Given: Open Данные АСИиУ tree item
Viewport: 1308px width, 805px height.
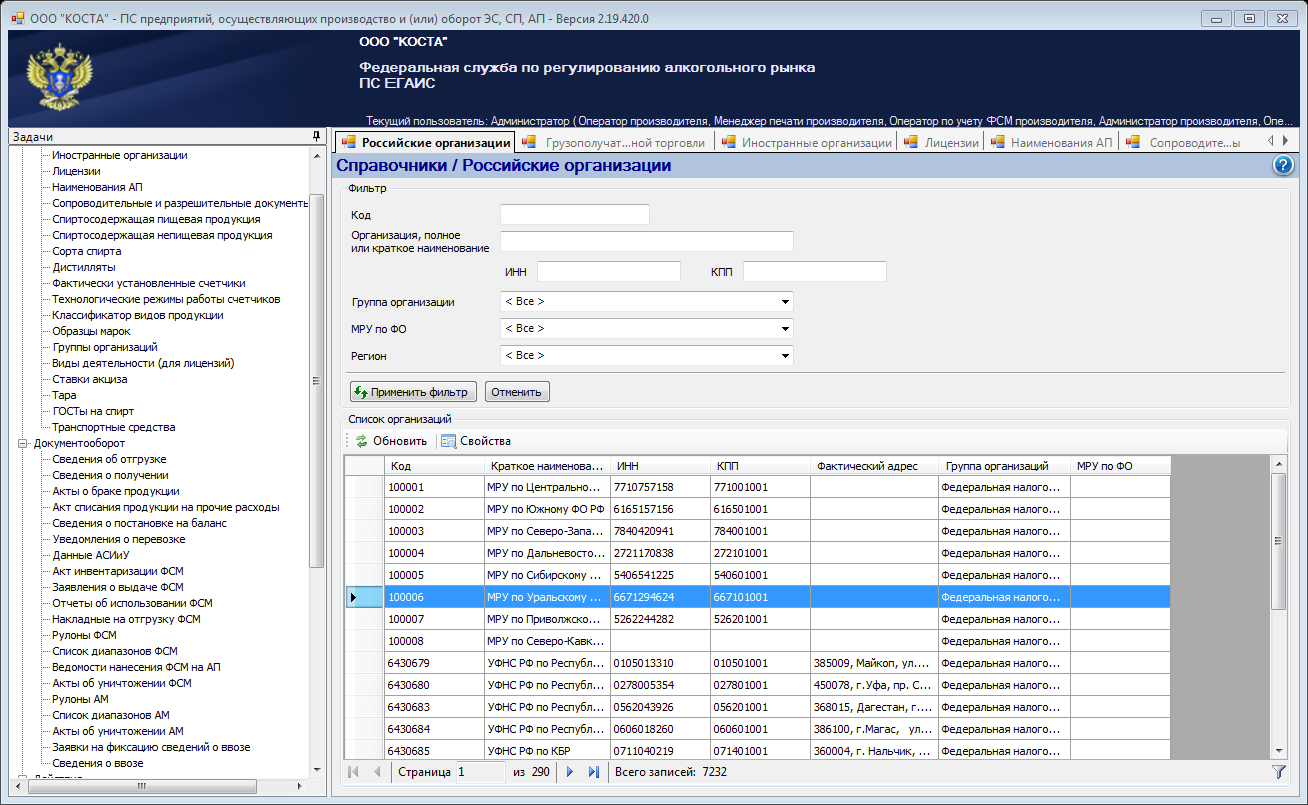Looking at the screenshot, I should 91,555.
